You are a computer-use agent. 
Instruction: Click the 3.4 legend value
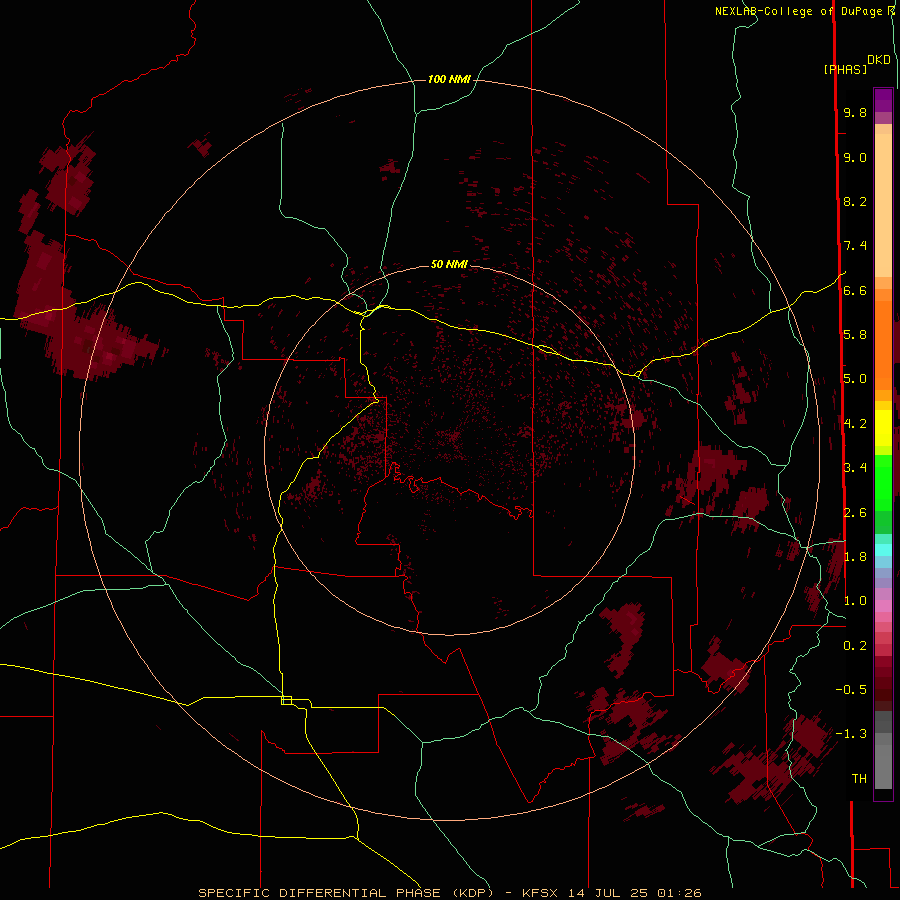[x=855, y=468]
